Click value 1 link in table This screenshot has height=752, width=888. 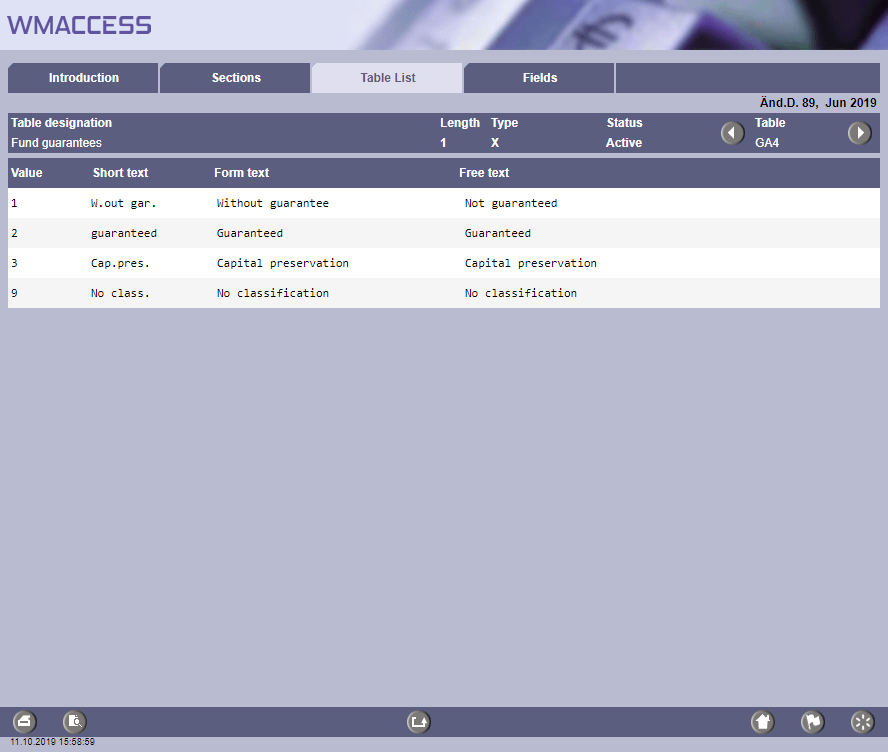tap(14, 203)
